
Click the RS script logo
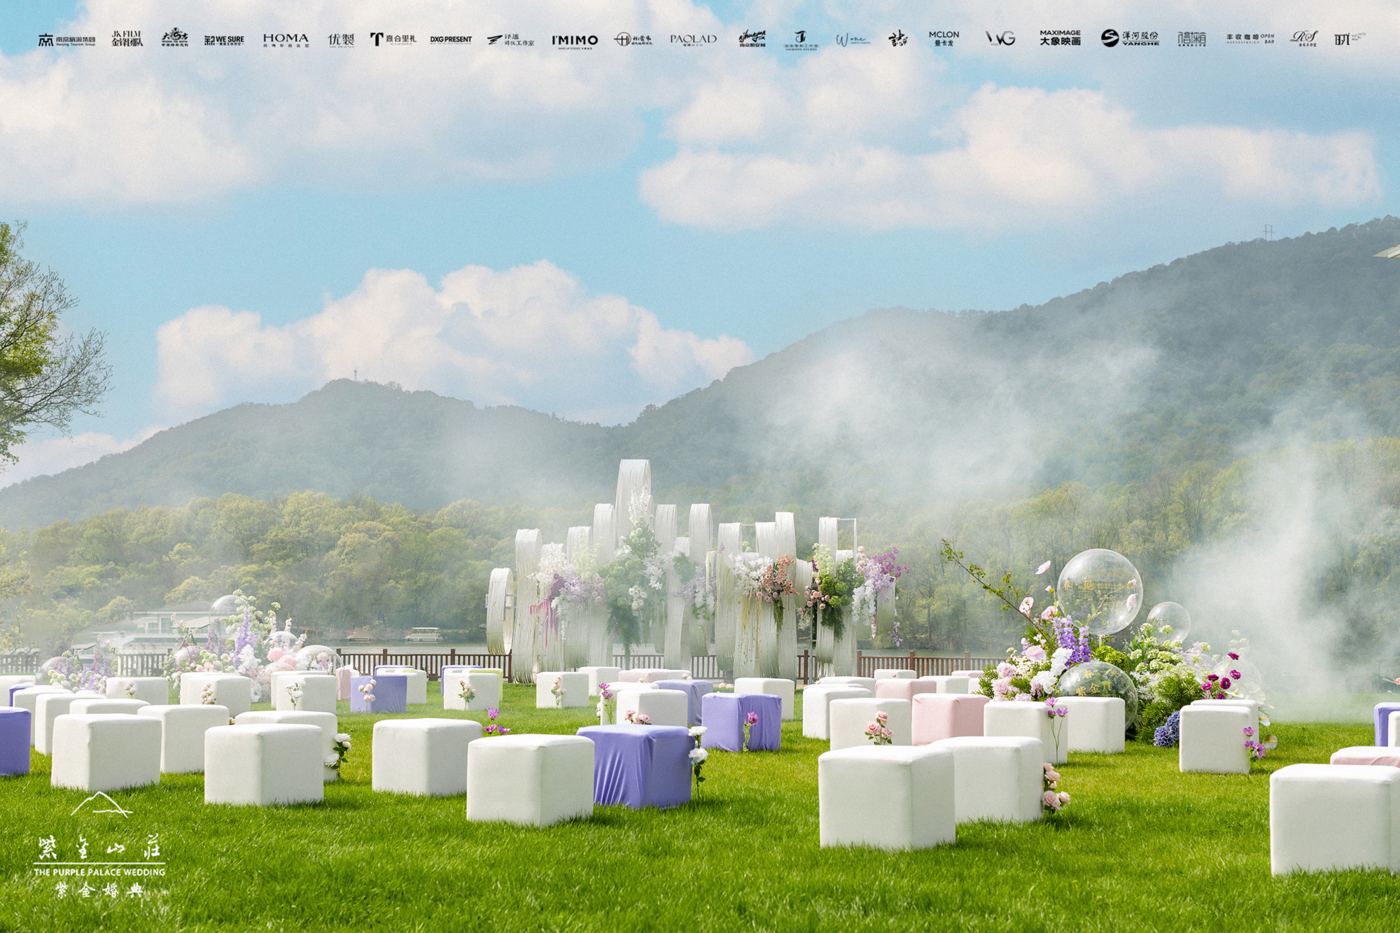tap(1304, 38)
